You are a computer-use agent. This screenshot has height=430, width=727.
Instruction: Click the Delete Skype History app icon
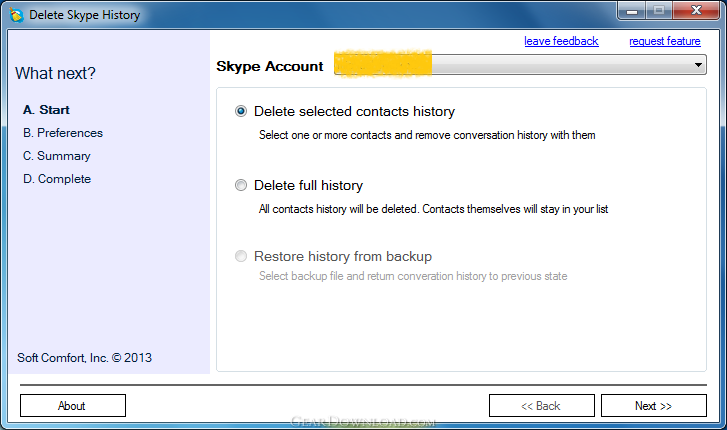point(16,15)
